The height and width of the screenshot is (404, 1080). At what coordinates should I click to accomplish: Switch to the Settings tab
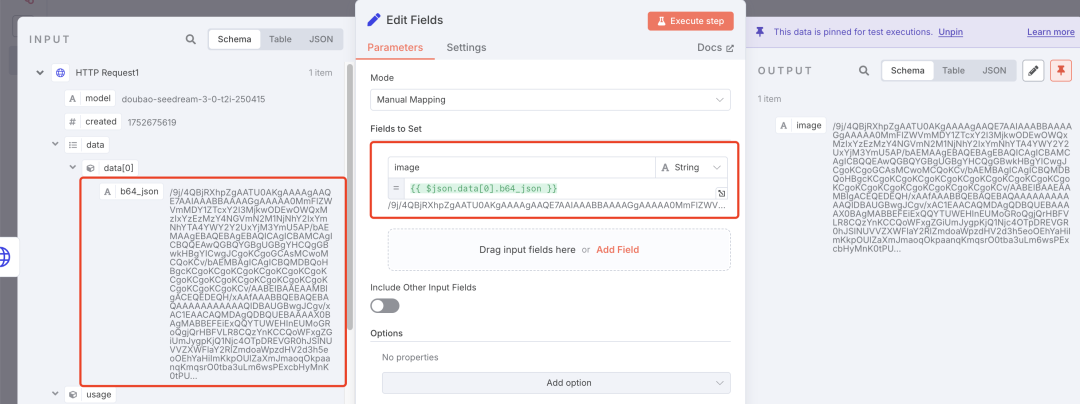point(466,47)
